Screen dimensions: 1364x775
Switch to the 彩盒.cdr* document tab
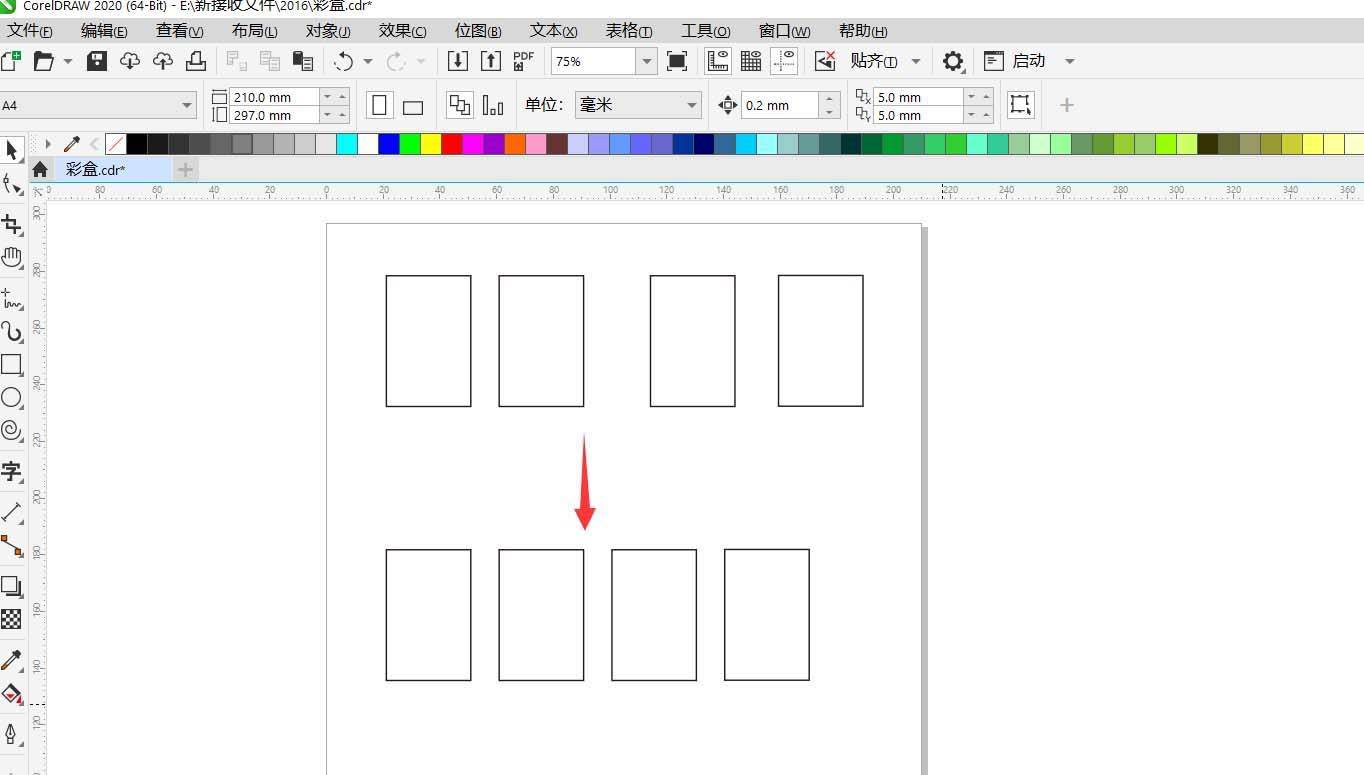[96, 169]
